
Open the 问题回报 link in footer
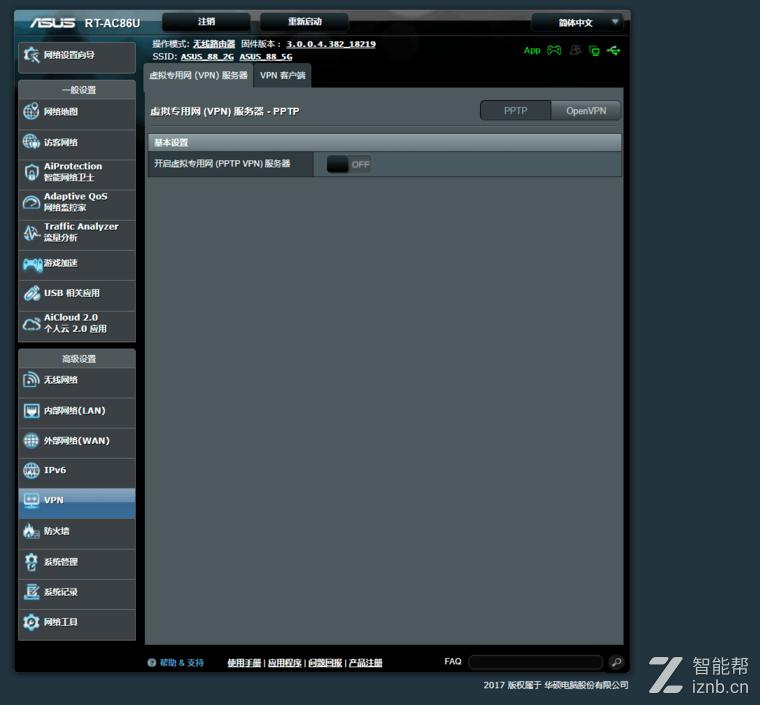(x=325, y=663)
